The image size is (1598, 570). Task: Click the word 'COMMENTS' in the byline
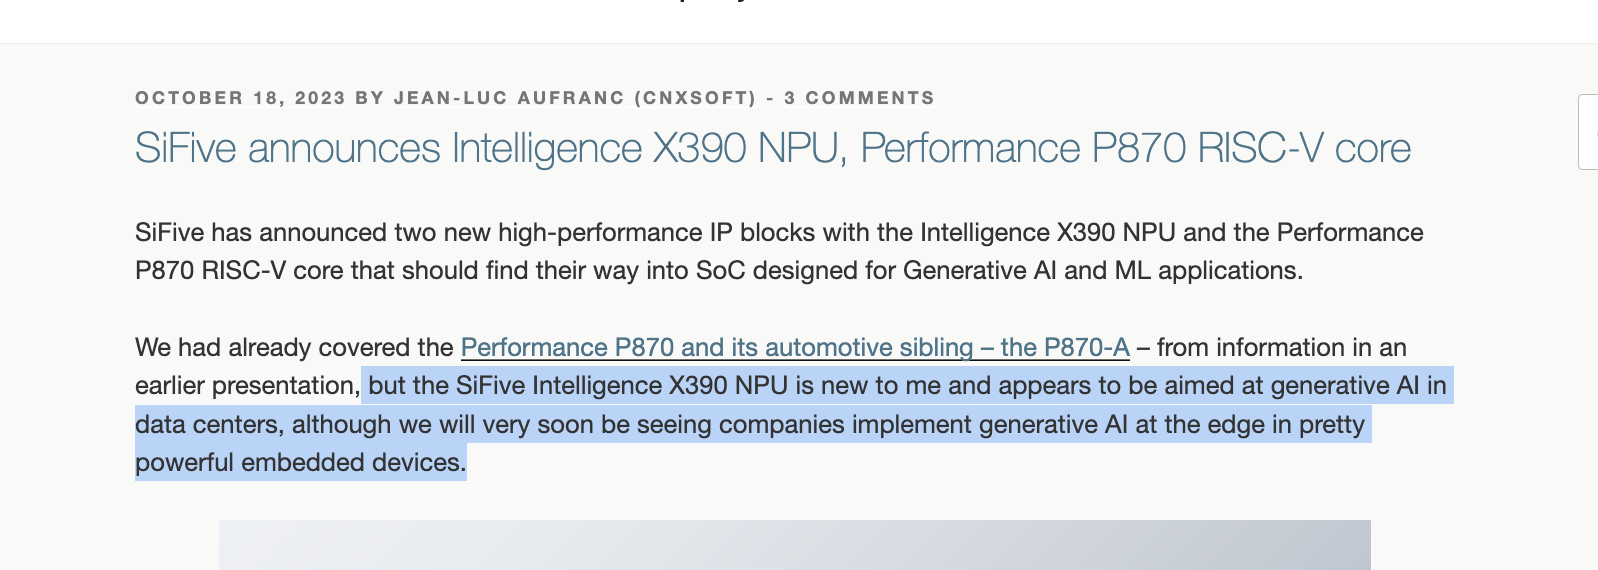click(870, 98)
